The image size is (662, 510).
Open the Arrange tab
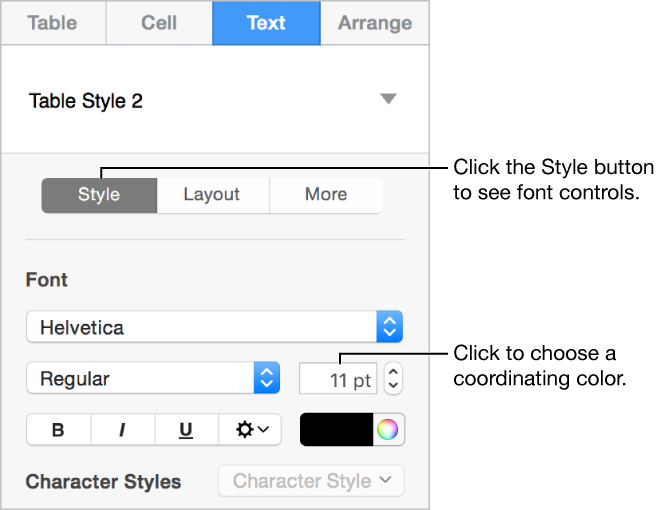(x=375, y=23)
